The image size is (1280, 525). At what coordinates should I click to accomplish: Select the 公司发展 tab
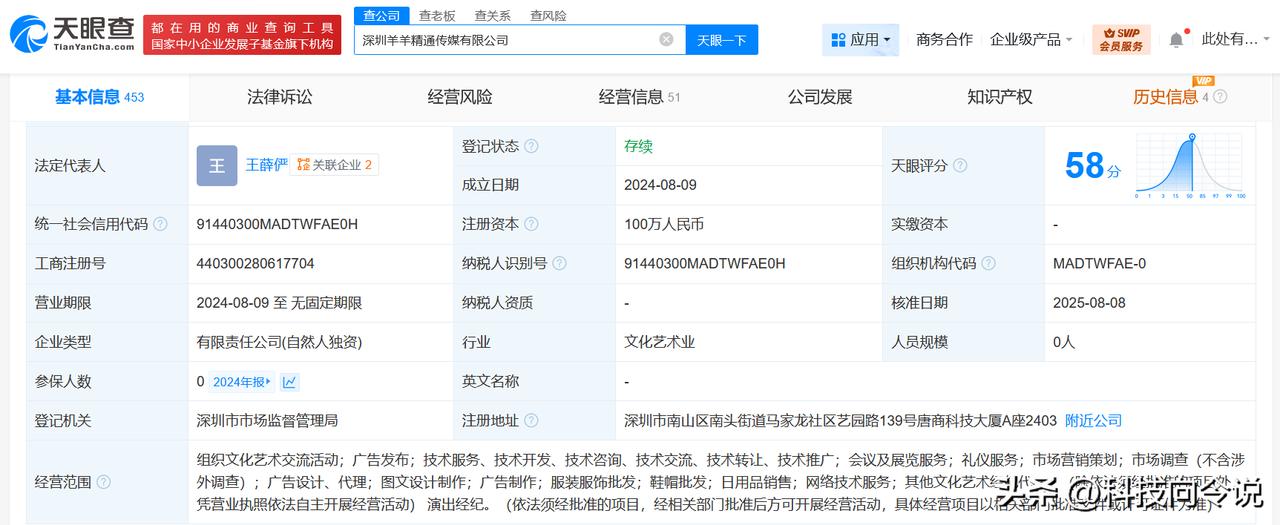tap(820, 97)
